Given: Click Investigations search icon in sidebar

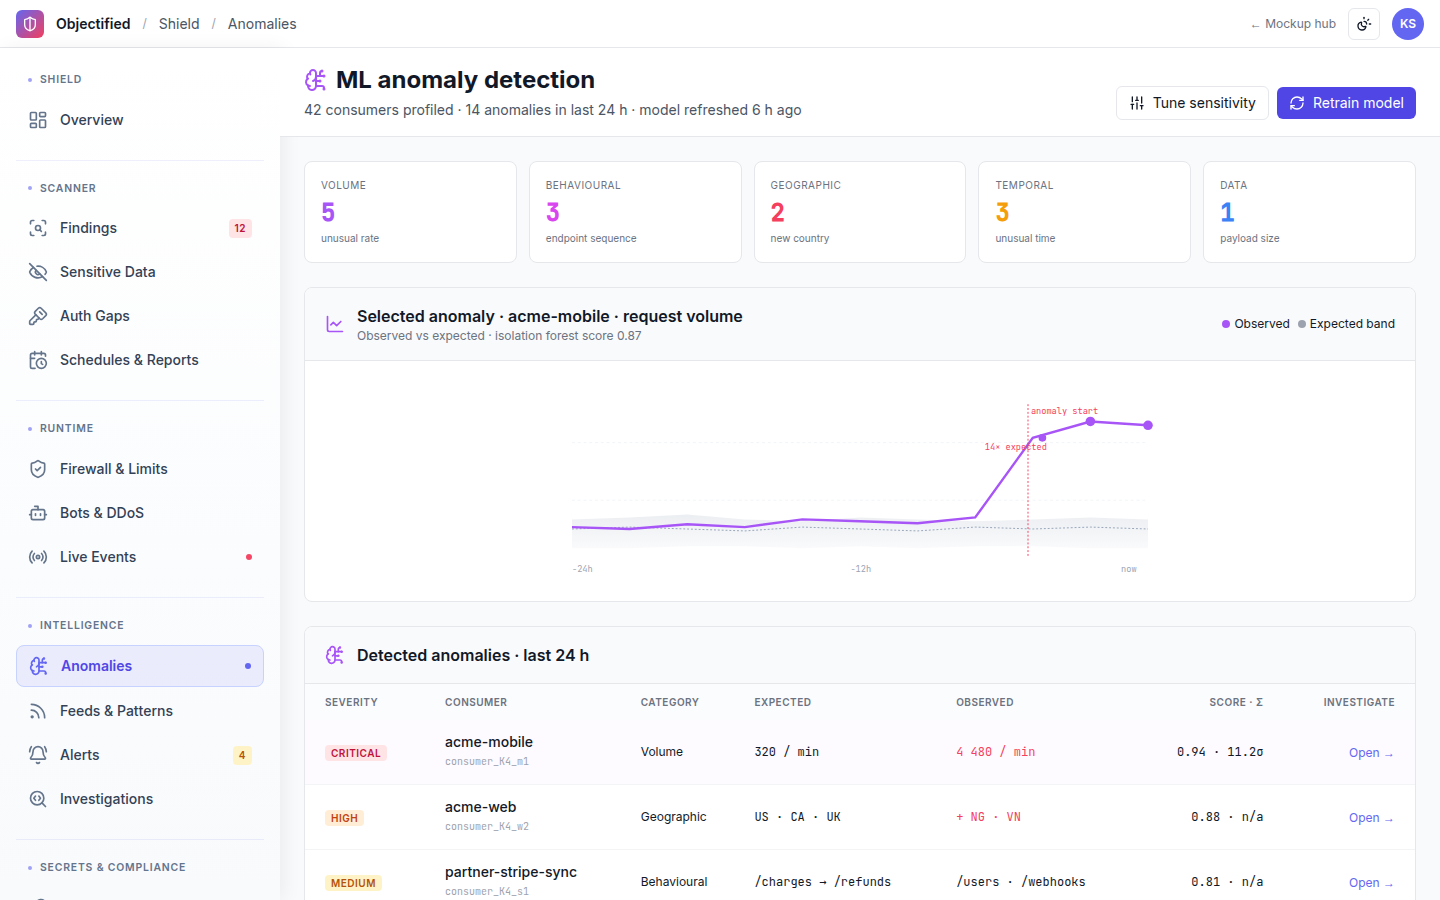Looking at the screenshot, I should (38, 799).
